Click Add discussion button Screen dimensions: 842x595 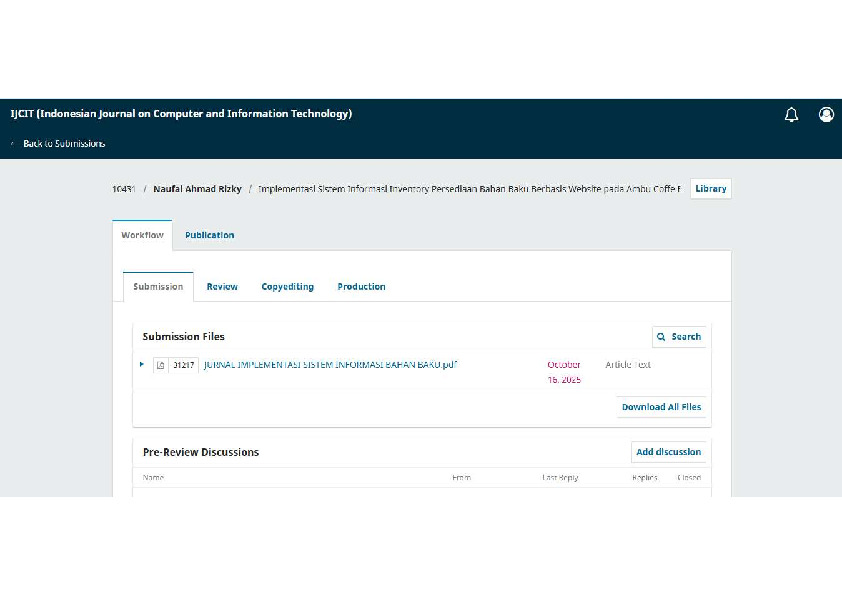(x=668, y=452)
